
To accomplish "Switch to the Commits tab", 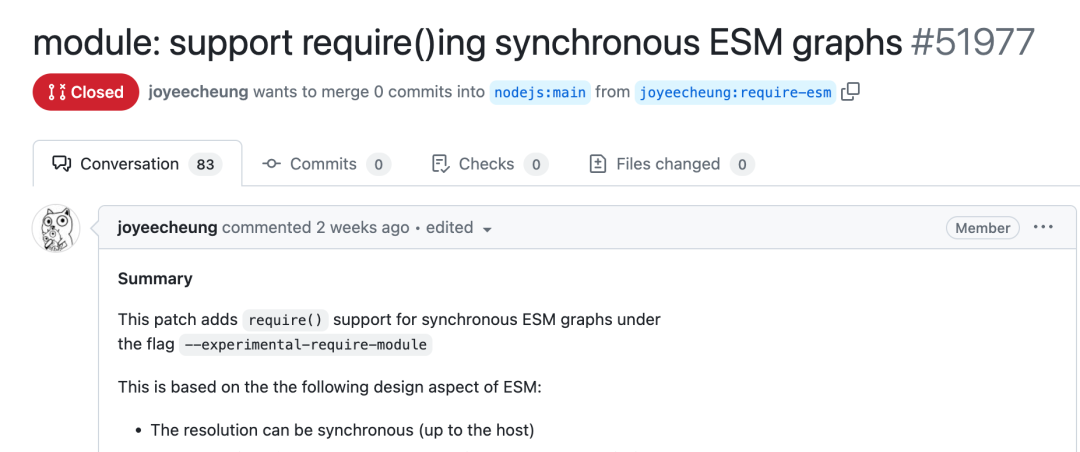I will (323, 164).
